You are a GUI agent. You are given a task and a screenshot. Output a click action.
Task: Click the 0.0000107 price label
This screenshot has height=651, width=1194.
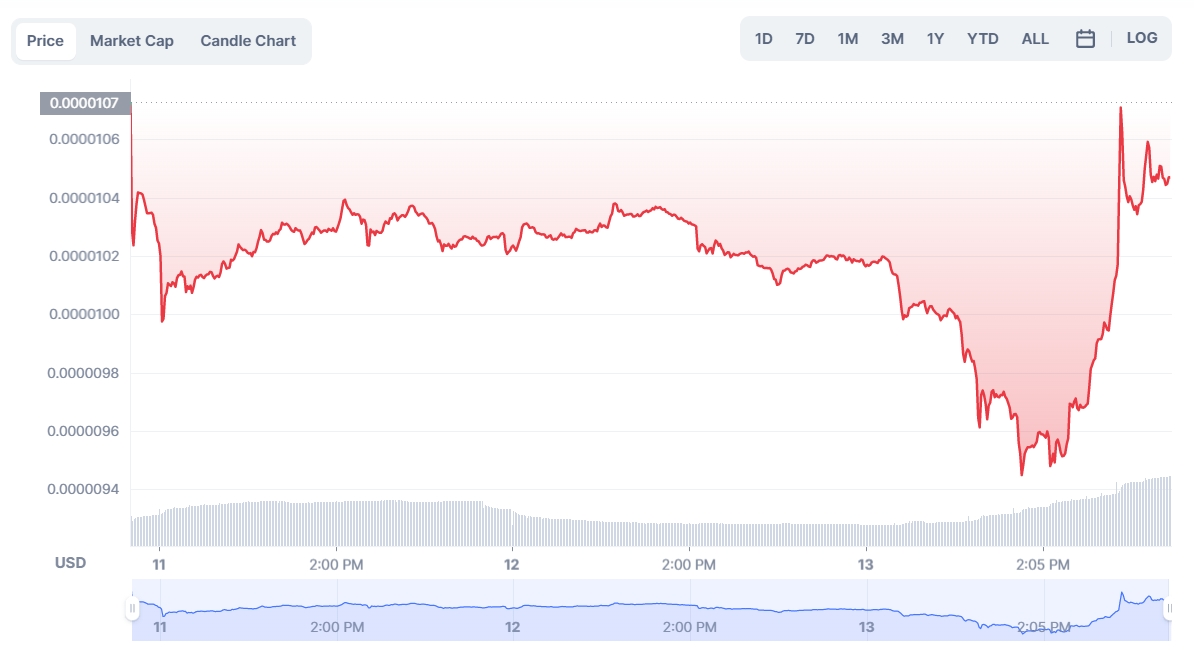85,102
